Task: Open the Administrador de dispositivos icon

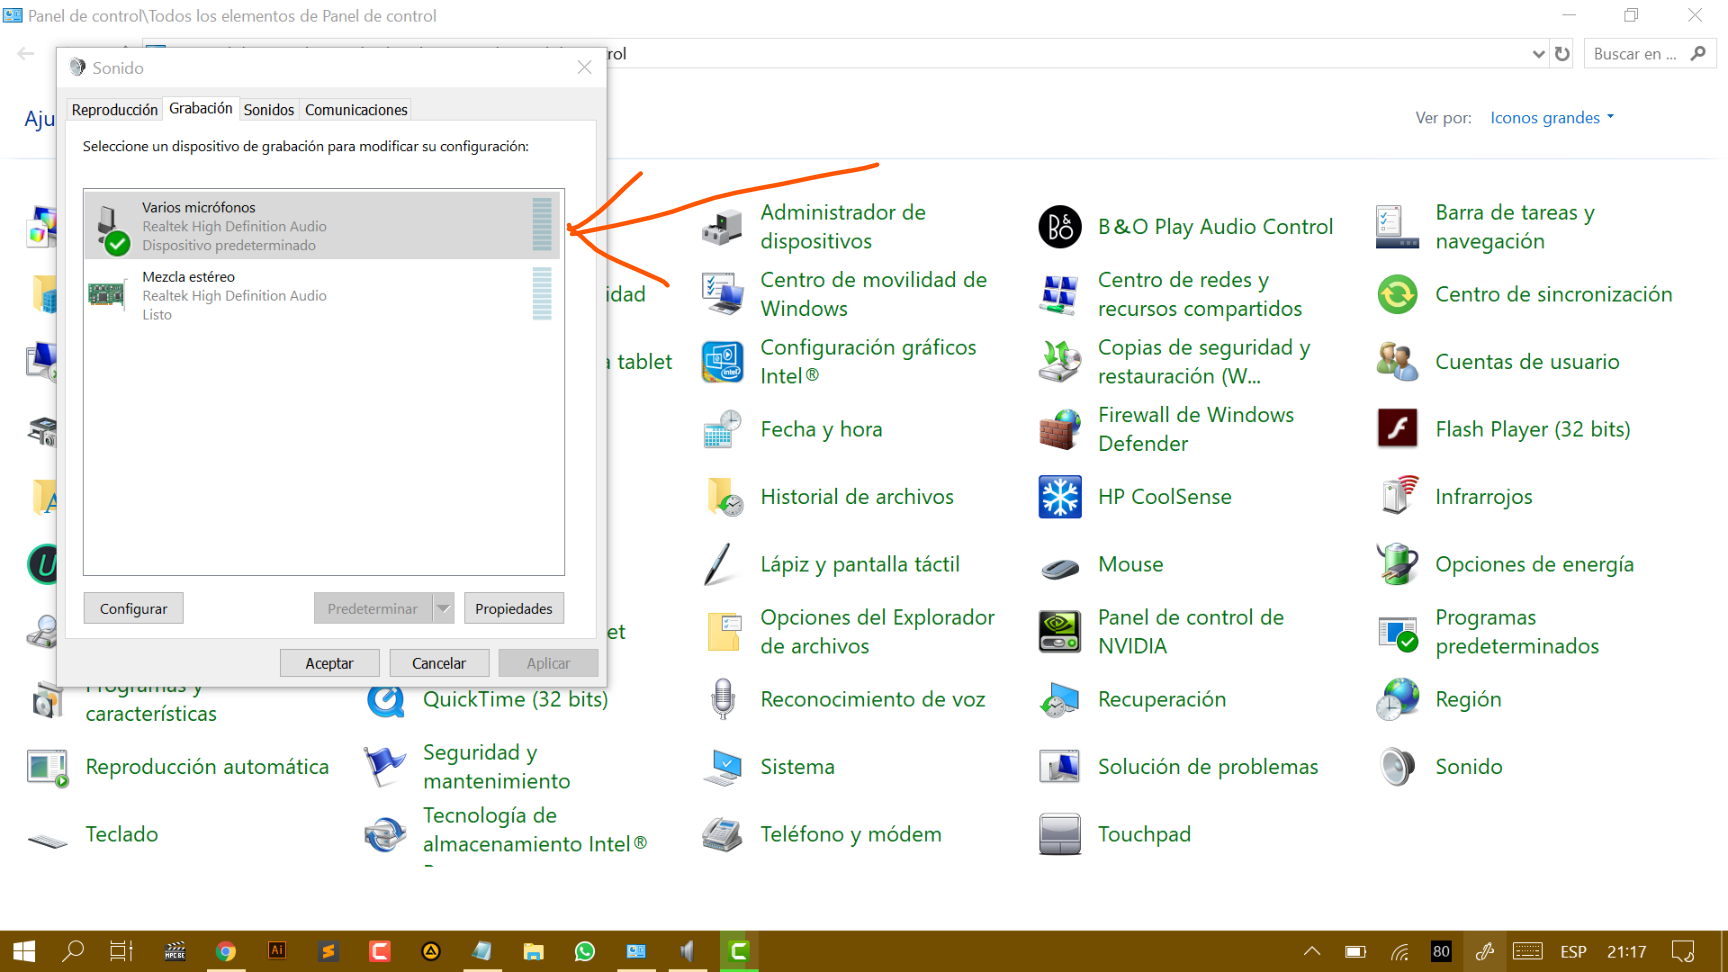Action: tap(722, 226)
